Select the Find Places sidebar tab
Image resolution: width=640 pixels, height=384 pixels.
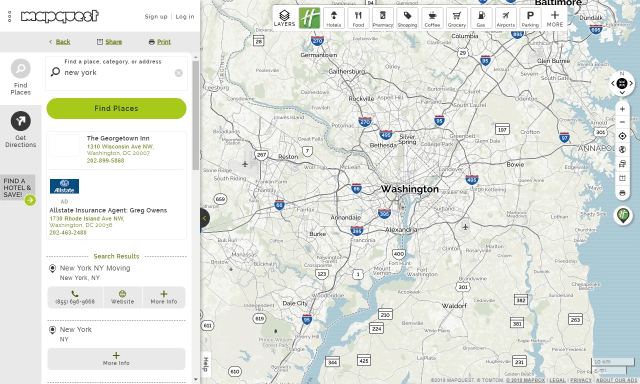point(20,77)
